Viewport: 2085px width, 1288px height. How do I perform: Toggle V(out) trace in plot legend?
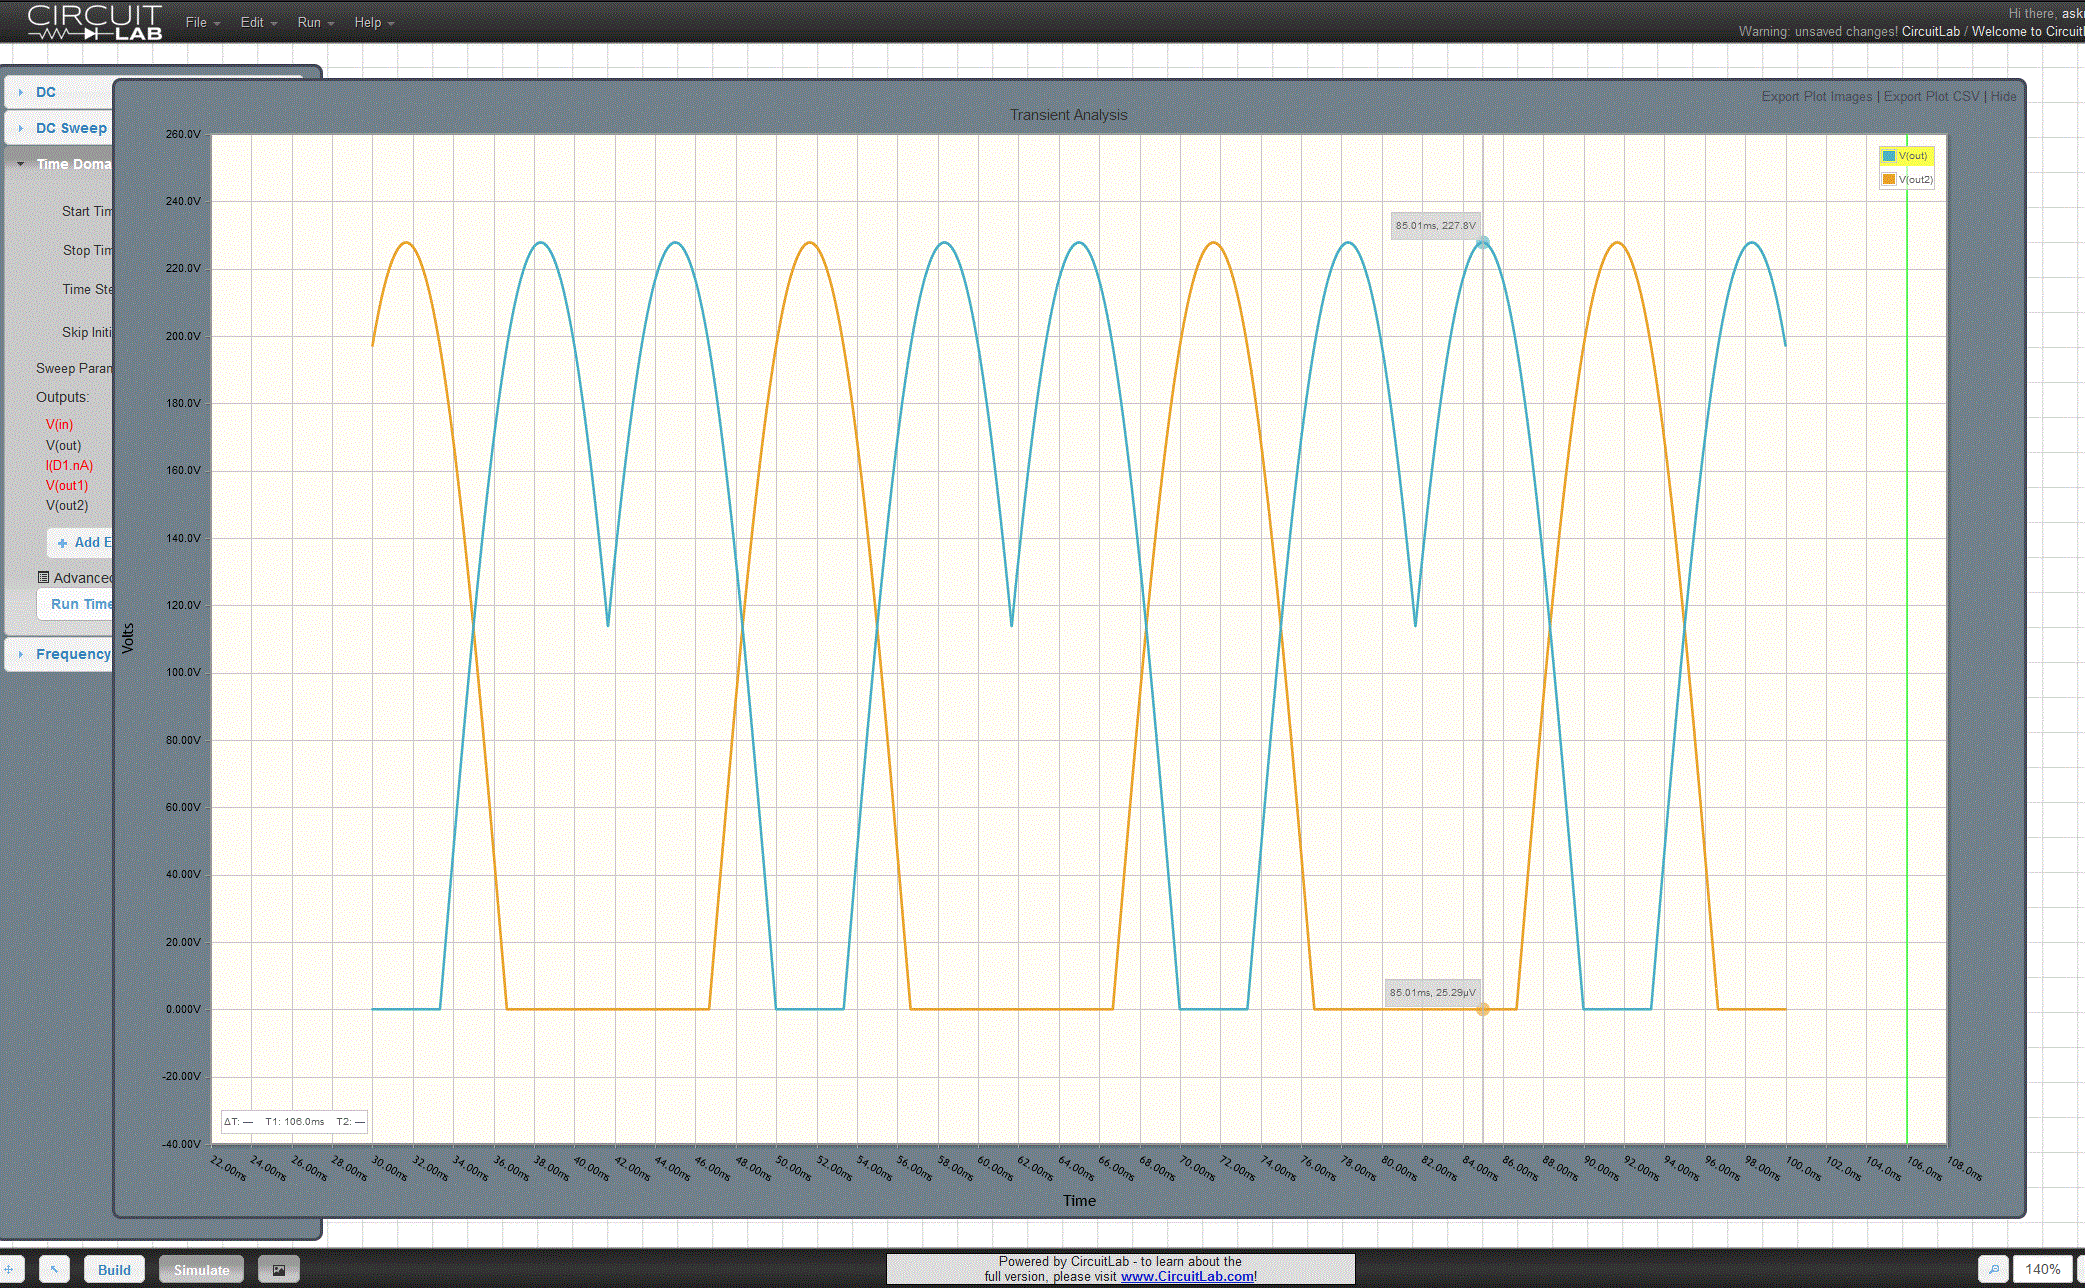coord(1912,156)
